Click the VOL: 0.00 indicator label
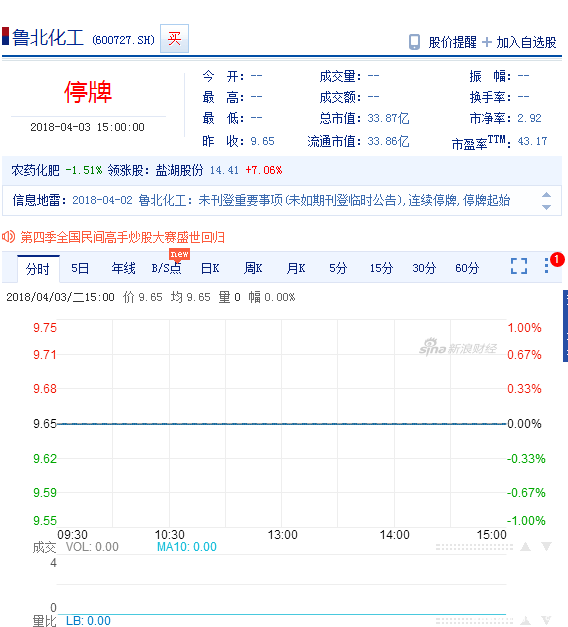Screen dimensions: 568x627 coord(92,547)
